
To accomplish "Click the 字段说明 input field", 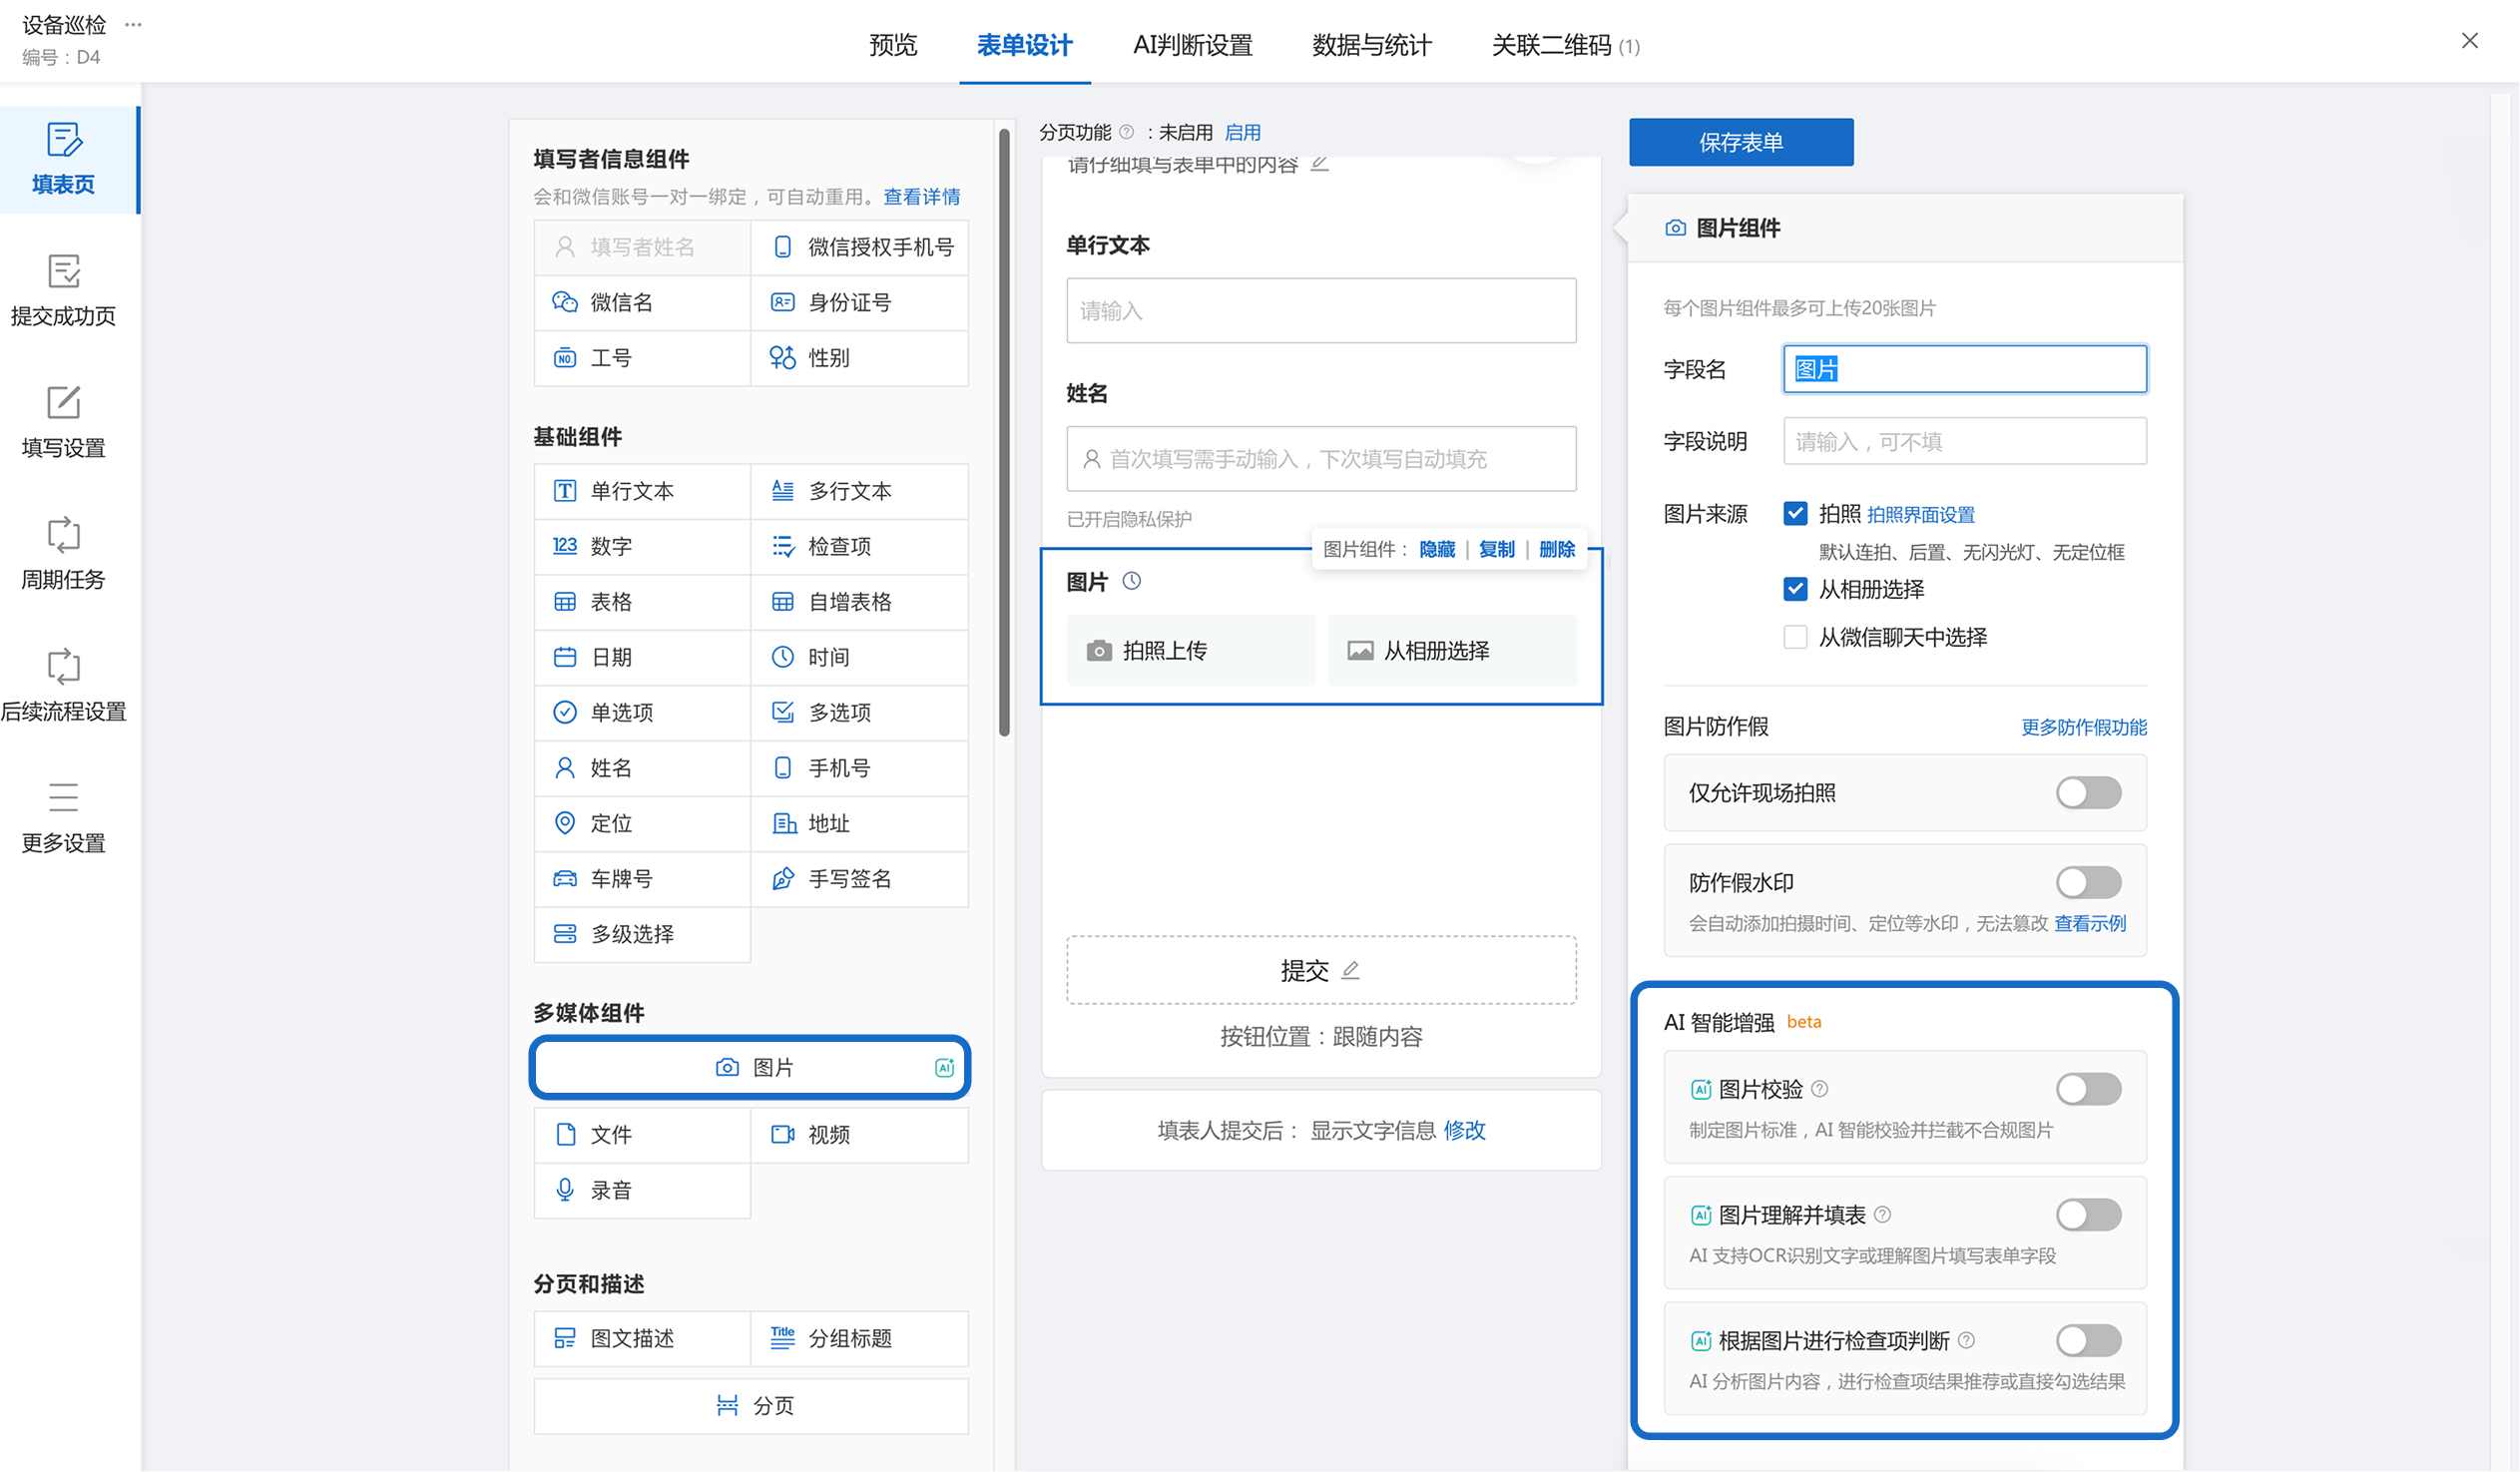I will (x=1965, y=442).
